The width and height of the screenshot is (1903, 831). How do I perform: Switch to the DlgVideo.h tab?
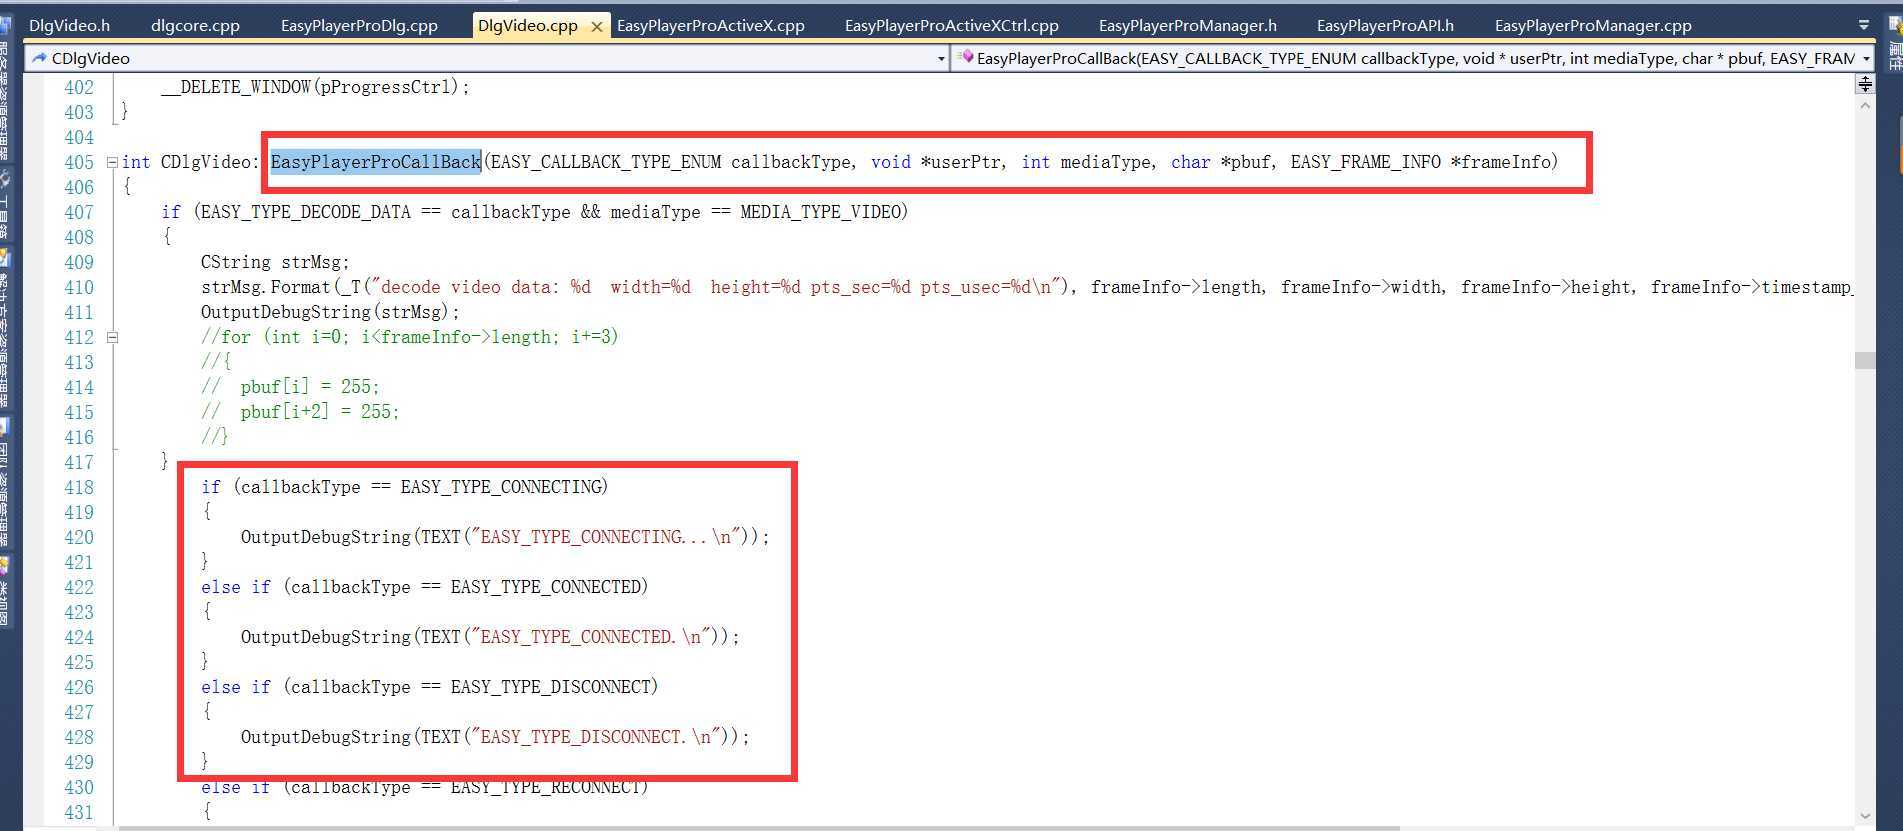pos(69,25)
